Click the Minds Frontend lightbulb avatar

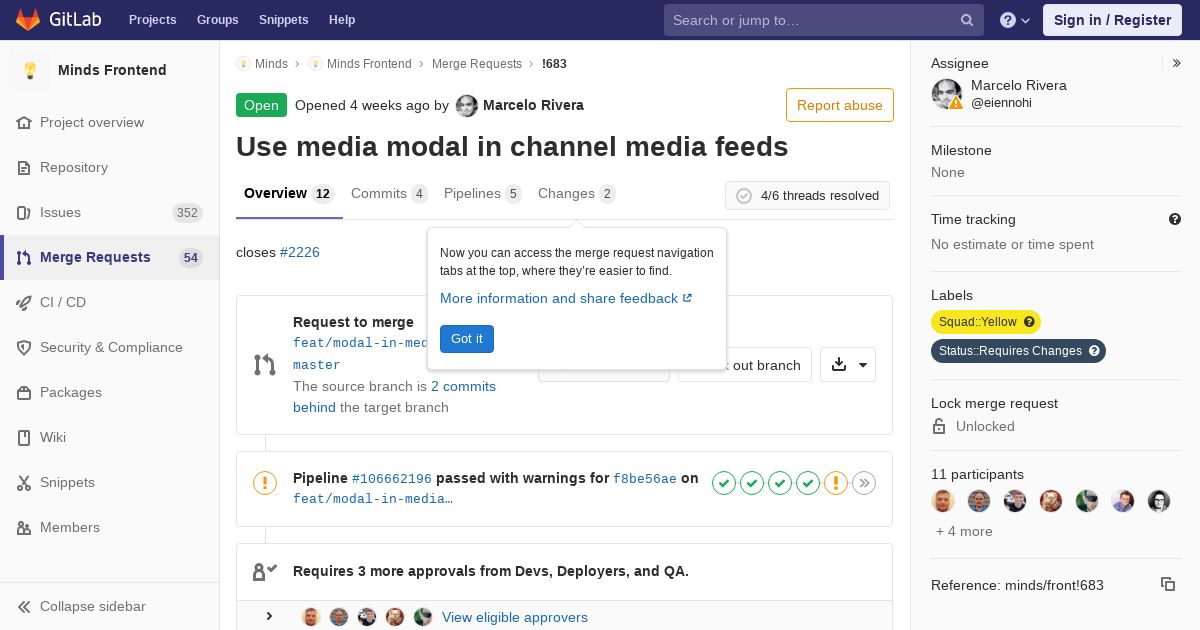[x=30, y=70]
